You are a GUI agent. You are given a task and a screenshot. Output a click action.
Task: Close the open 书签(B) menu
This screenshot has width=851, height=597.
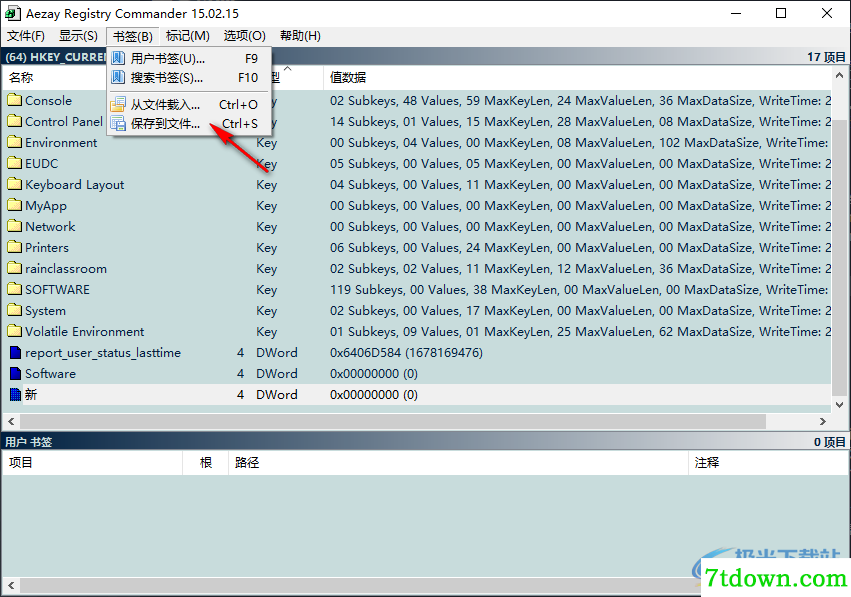coord(132,36)
